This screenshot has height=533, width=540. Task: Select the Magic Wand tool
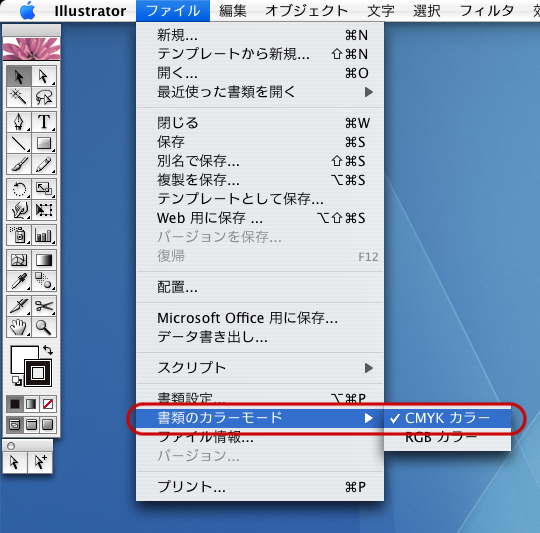click(x=19, y=97)
